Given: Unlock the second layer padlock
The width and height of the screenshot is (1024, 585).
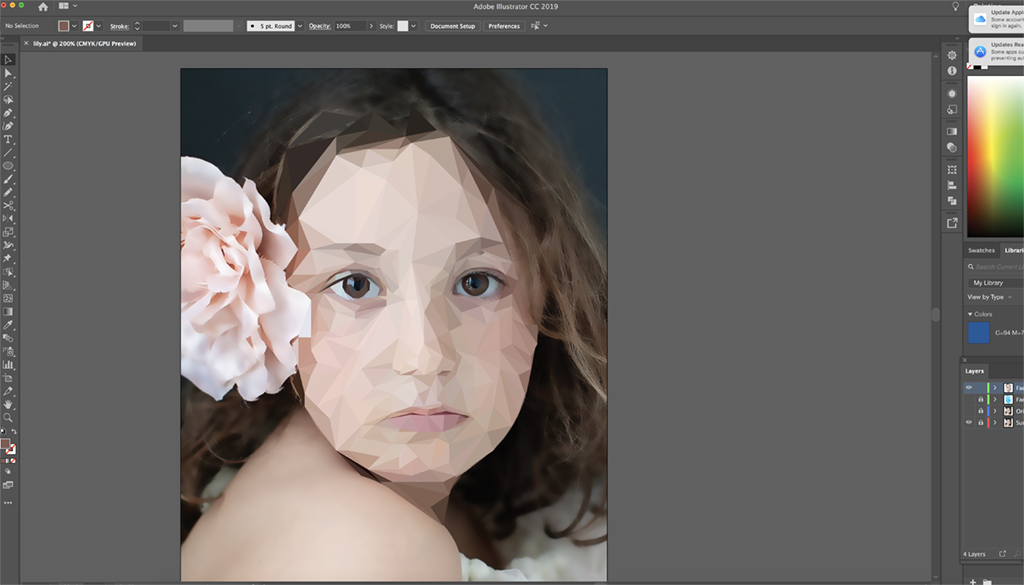Looking at the screenshot, I should coord(980,399).
